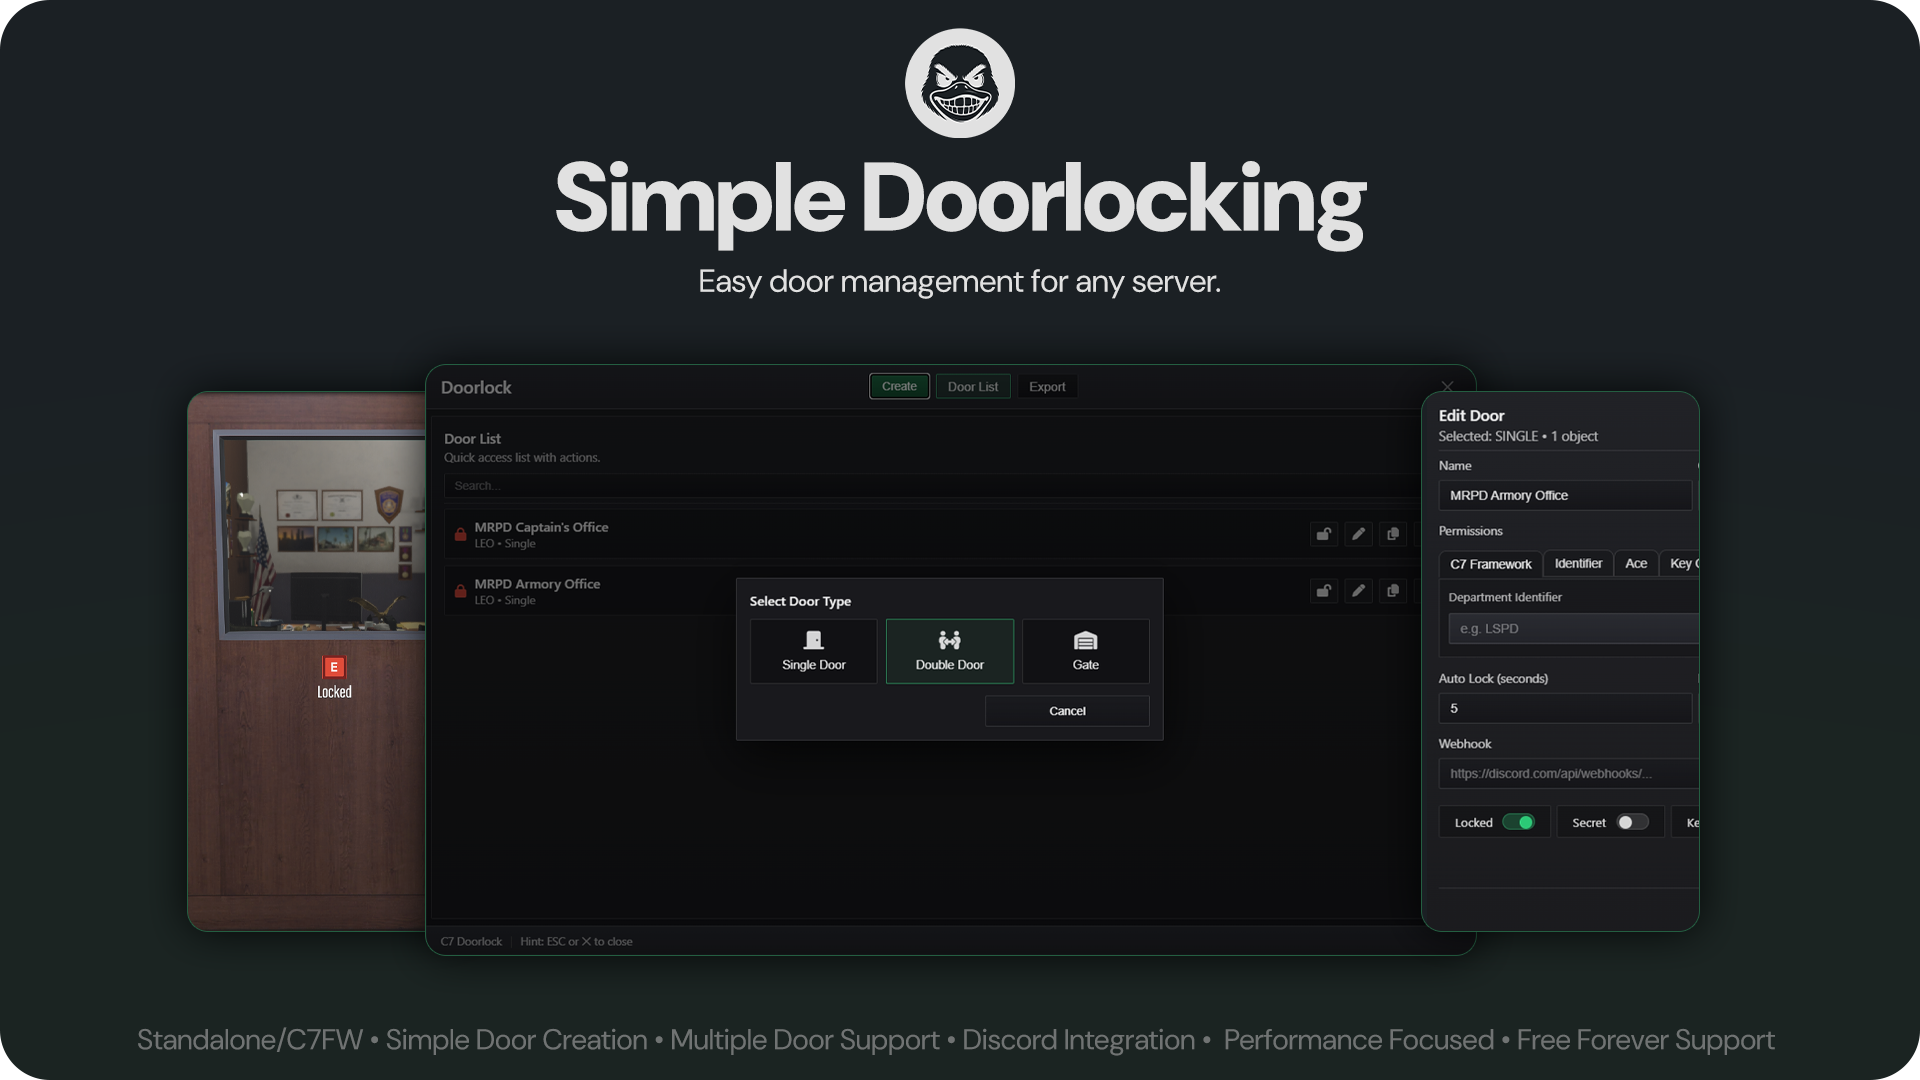
Task: Click the C7 Doorlock footer label
Action: click(x=471, y=942)
